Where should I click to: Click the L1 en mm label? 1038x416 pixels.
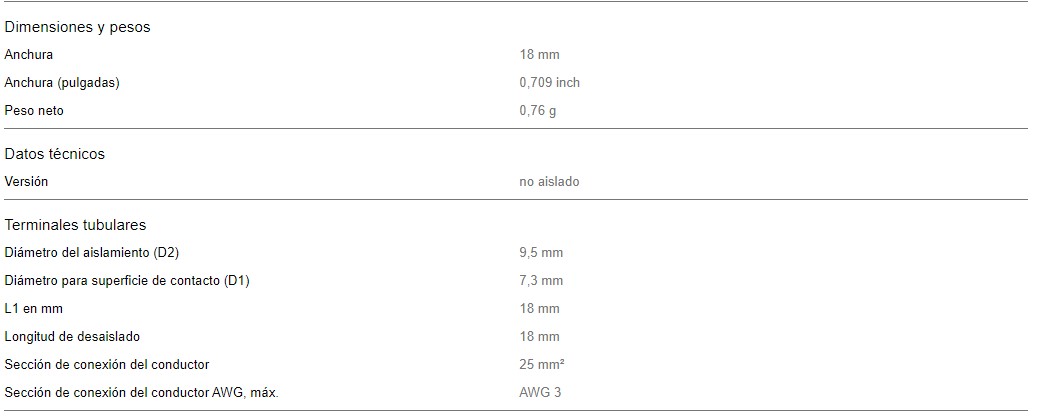(34, 309)
